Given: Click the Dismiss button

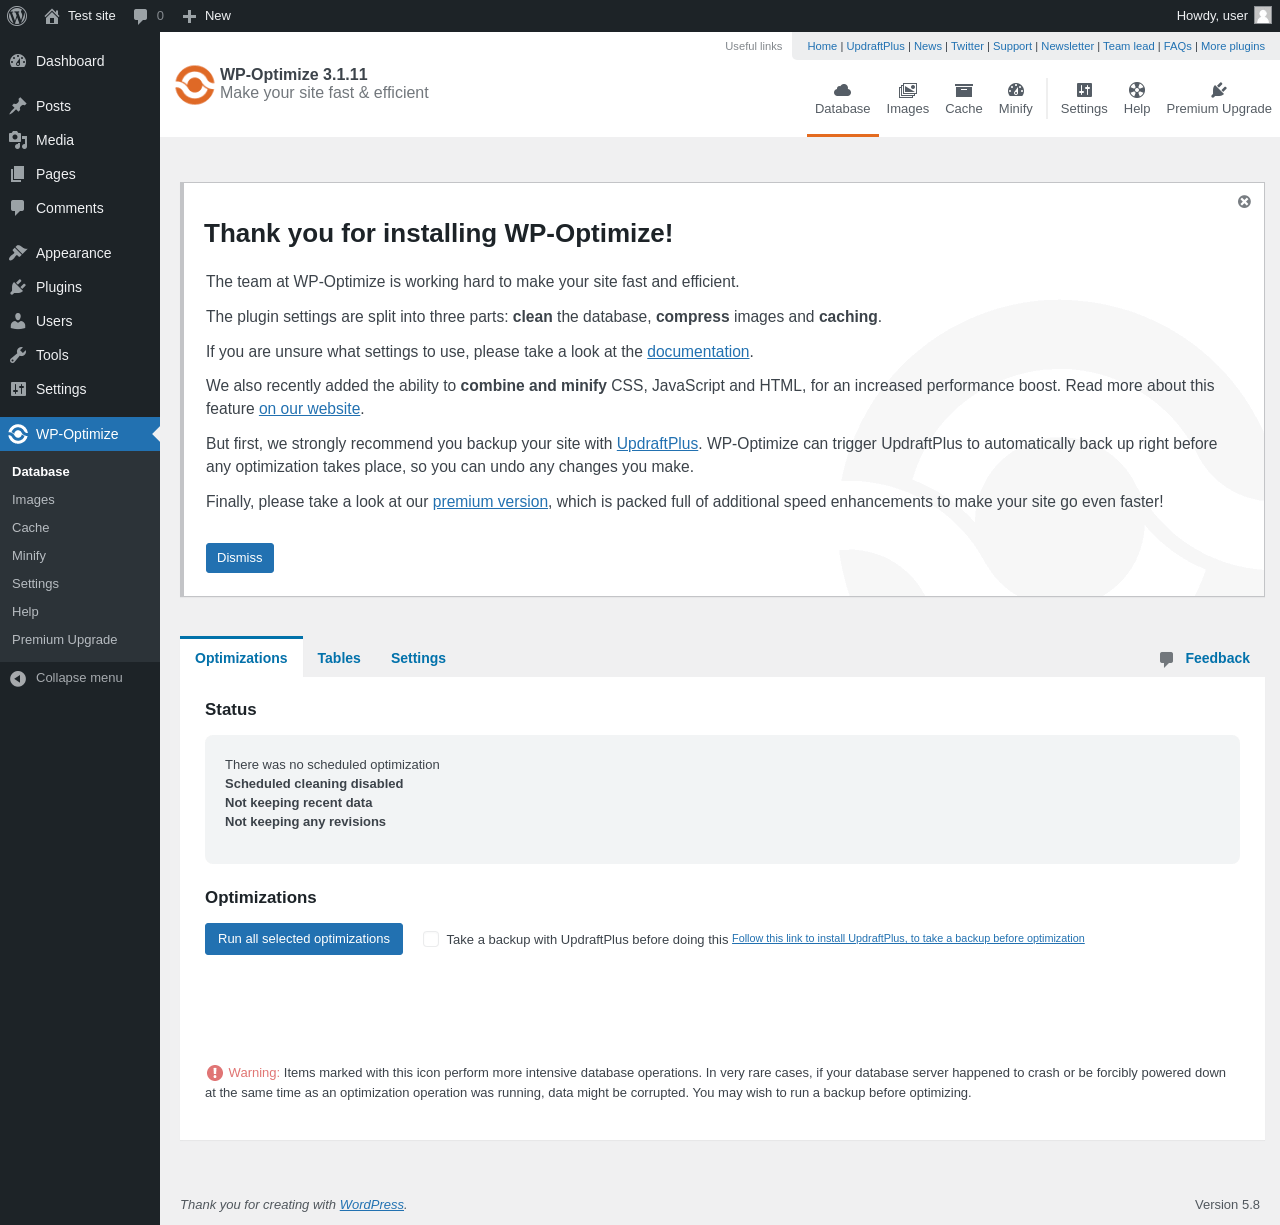Looking at the screenshot, I should pyautogui.click(x=240, y=558).
